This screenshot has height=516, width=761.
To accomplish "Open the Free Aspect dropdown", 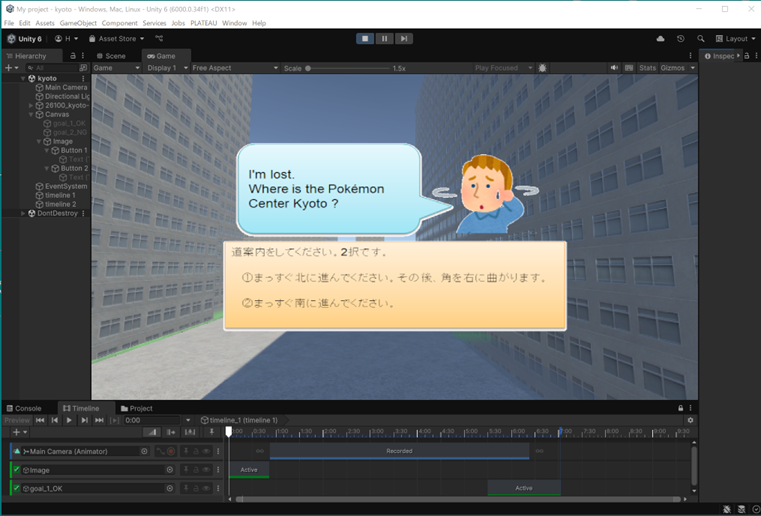I will (x=235, y=68).
